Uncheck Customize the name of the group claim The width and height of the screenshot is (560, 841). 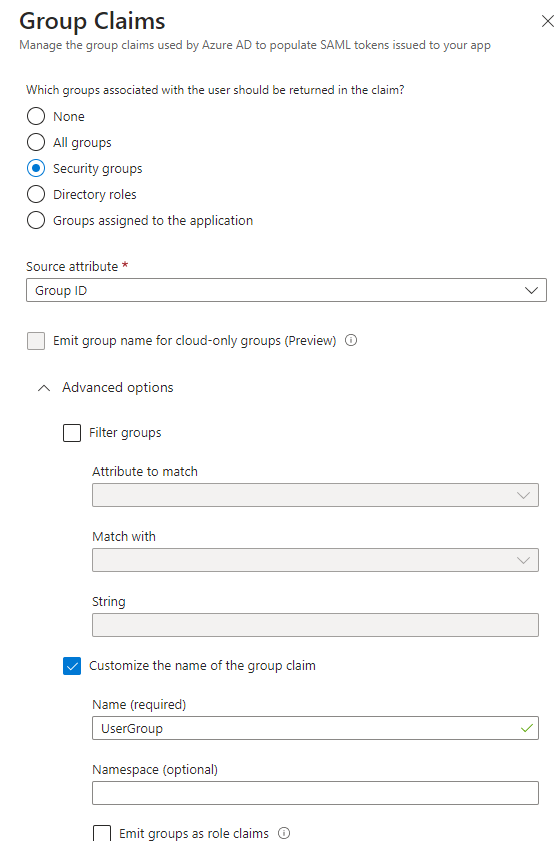point(72,666)
